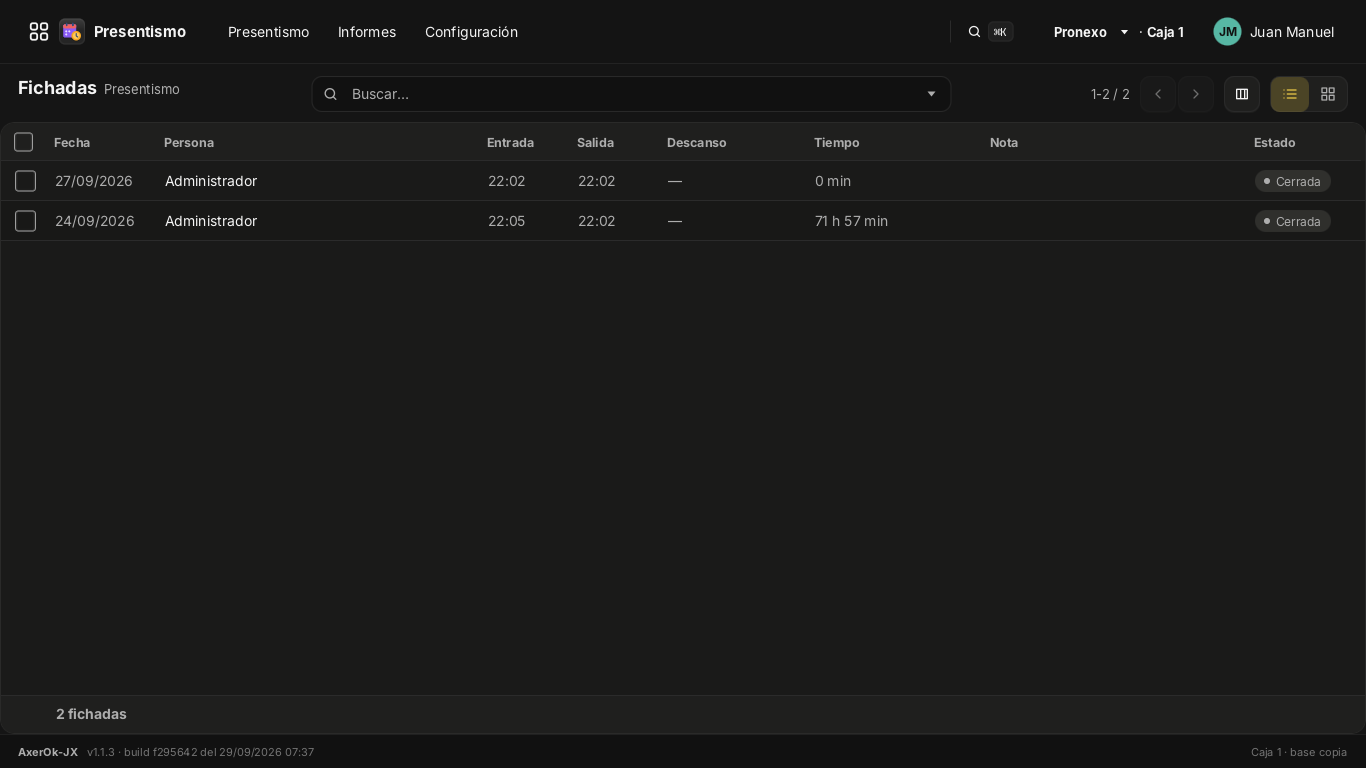Check the 24/09/2026 row checkbox
The width and height of the screenshot is (1366, 768).
tap(26, 221)
